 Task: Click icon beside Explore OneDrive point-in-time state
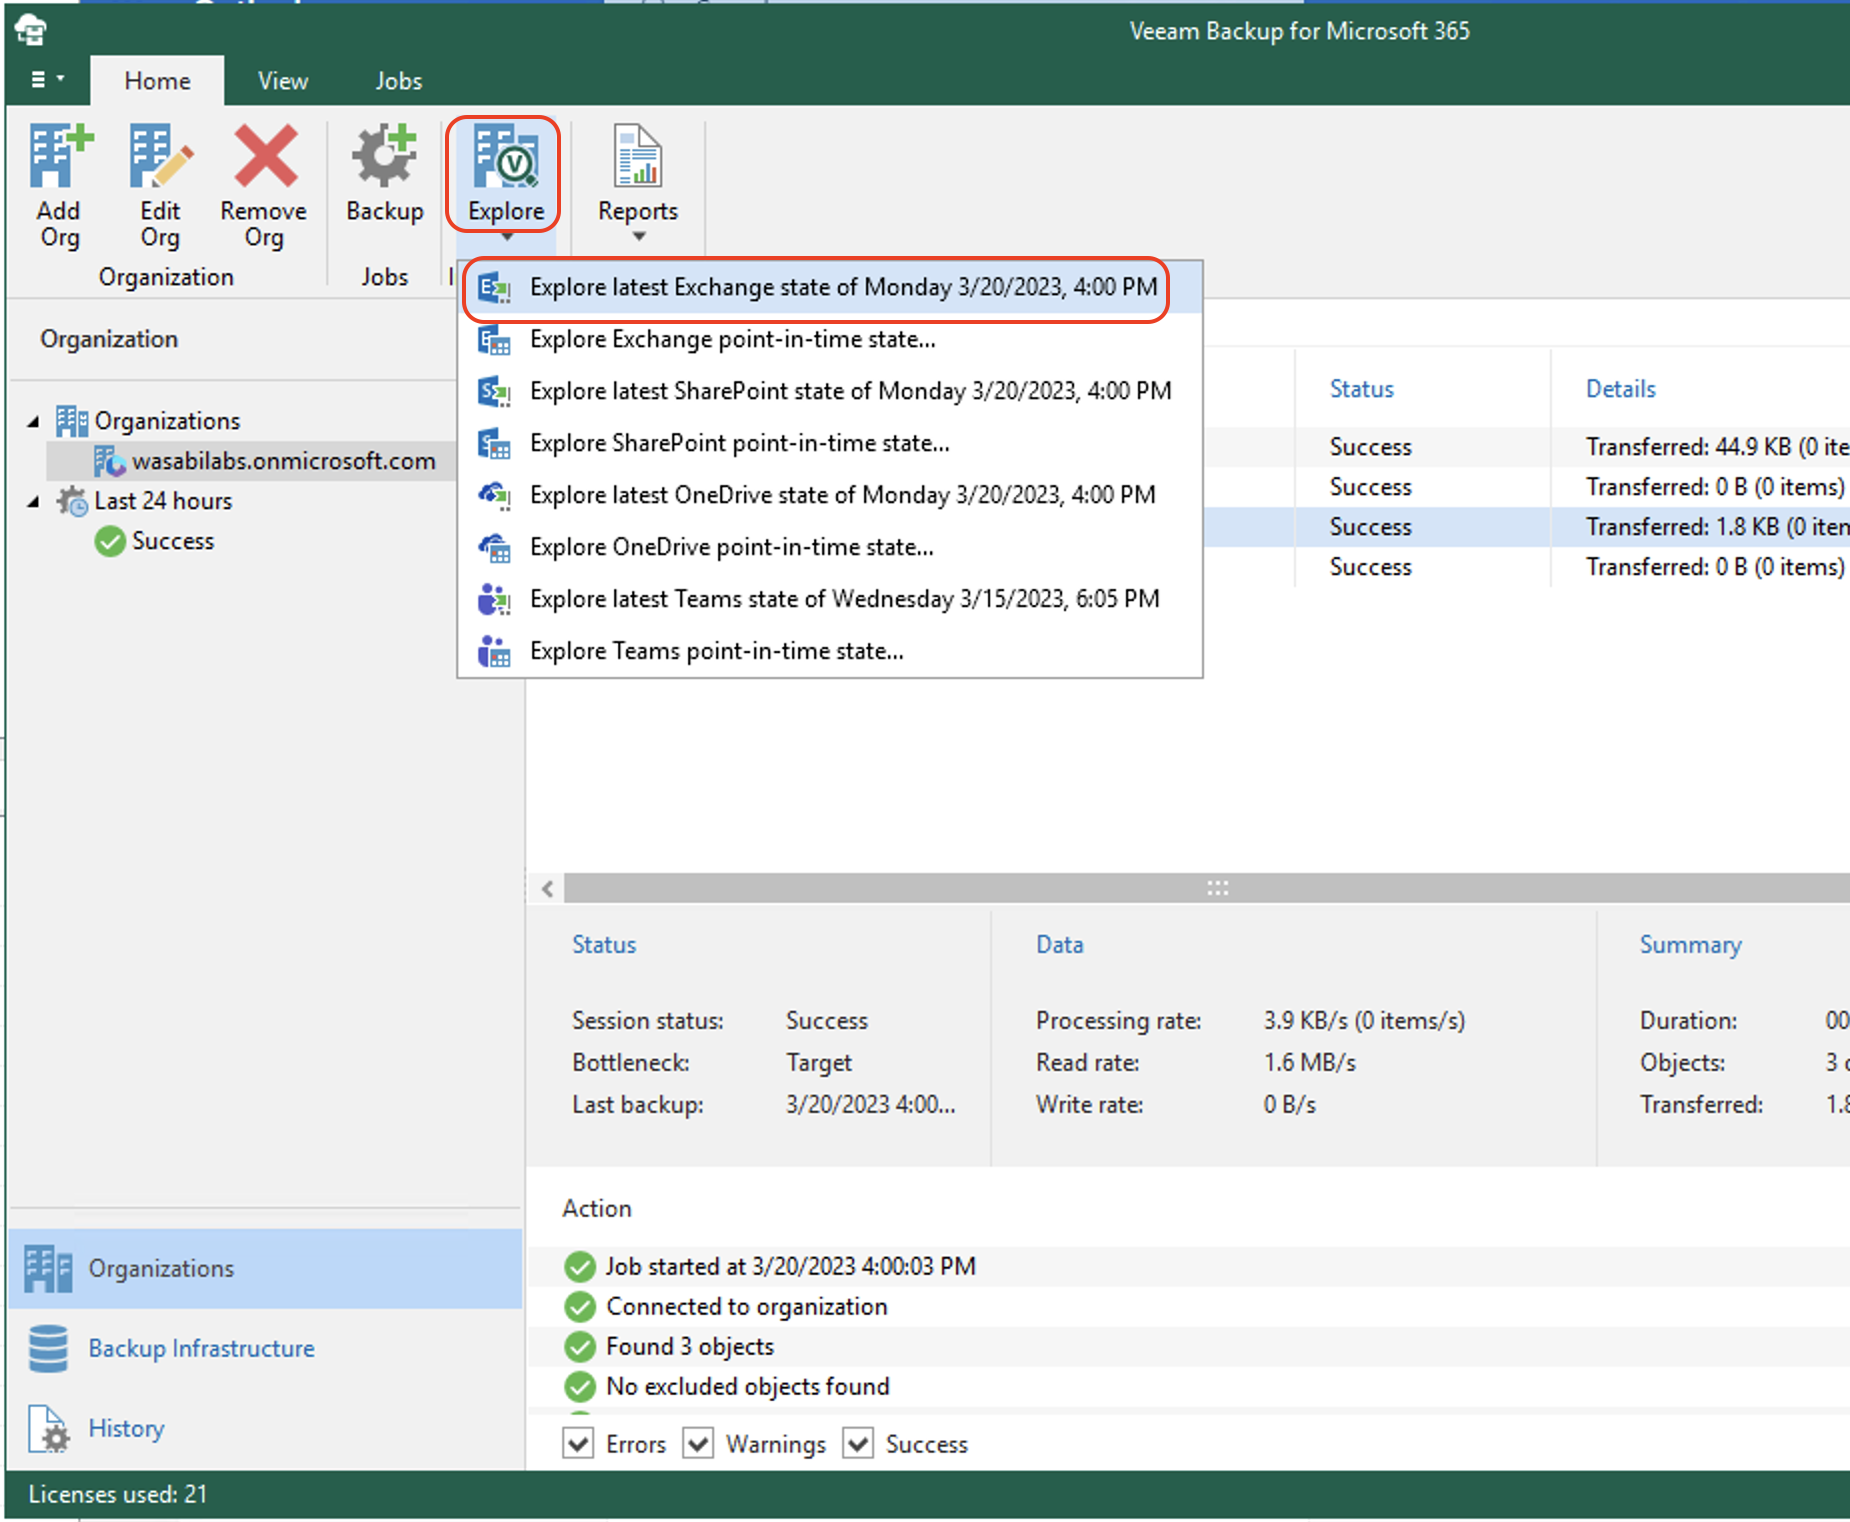494,548
